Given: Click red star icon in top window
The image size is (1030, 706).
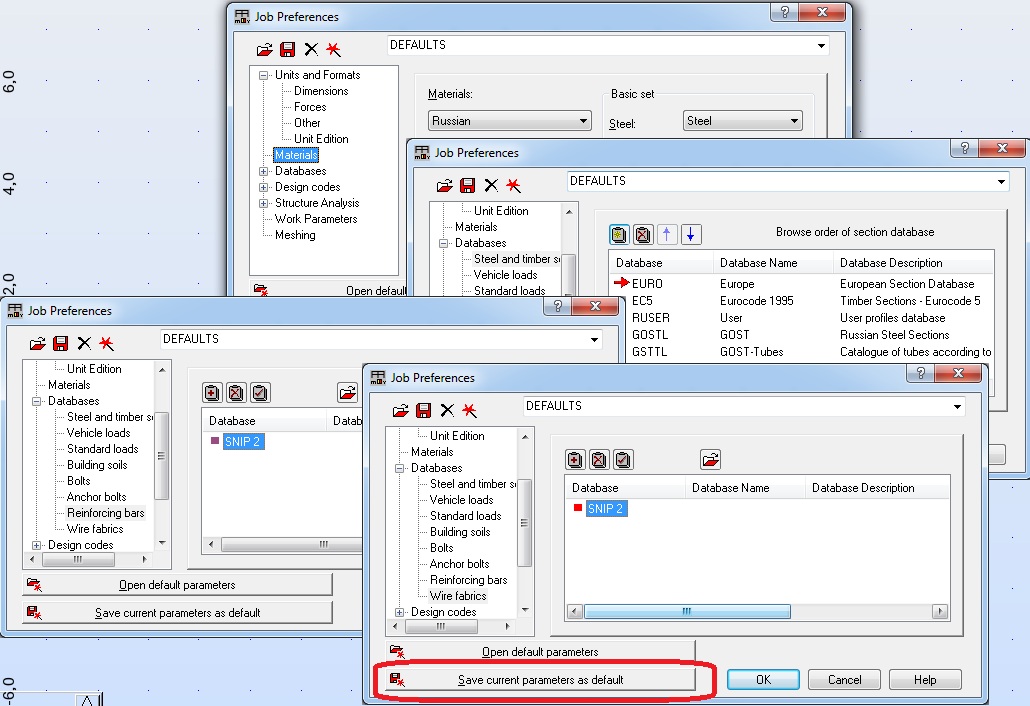Looking at the screenshot, I should (x=334, y=49).
